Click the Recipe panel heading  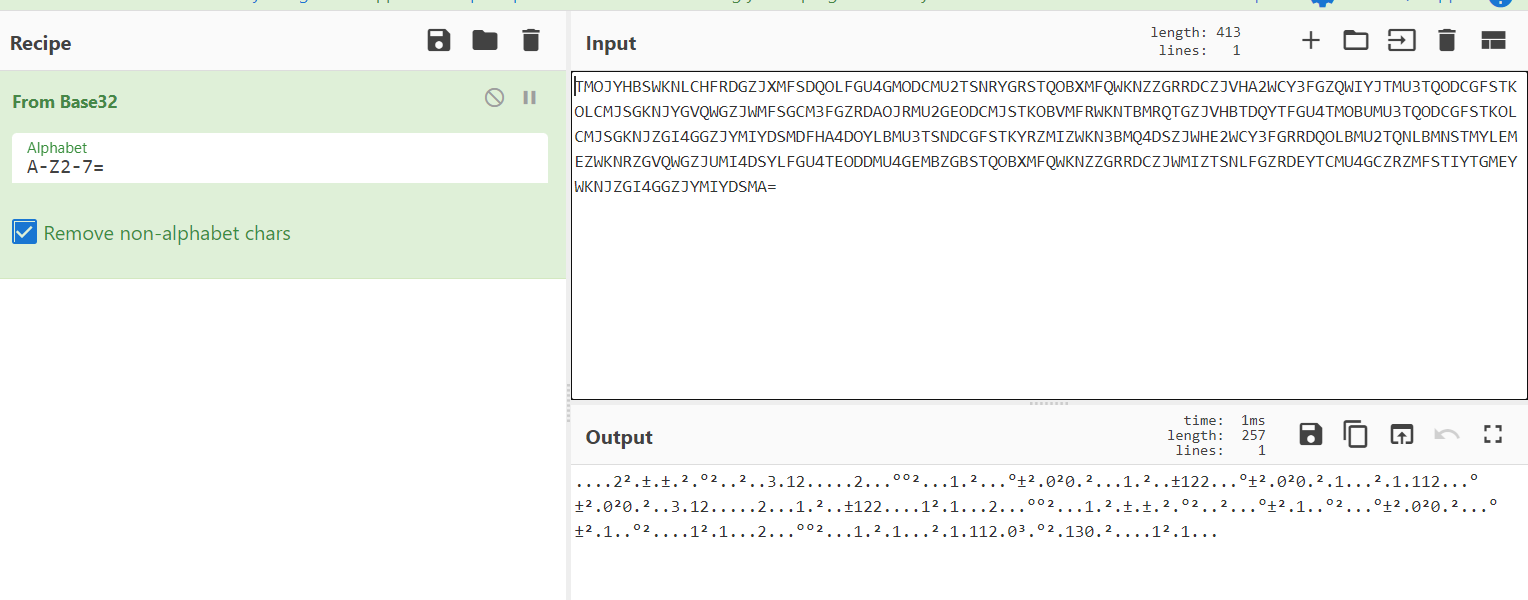tap(40, 43)
